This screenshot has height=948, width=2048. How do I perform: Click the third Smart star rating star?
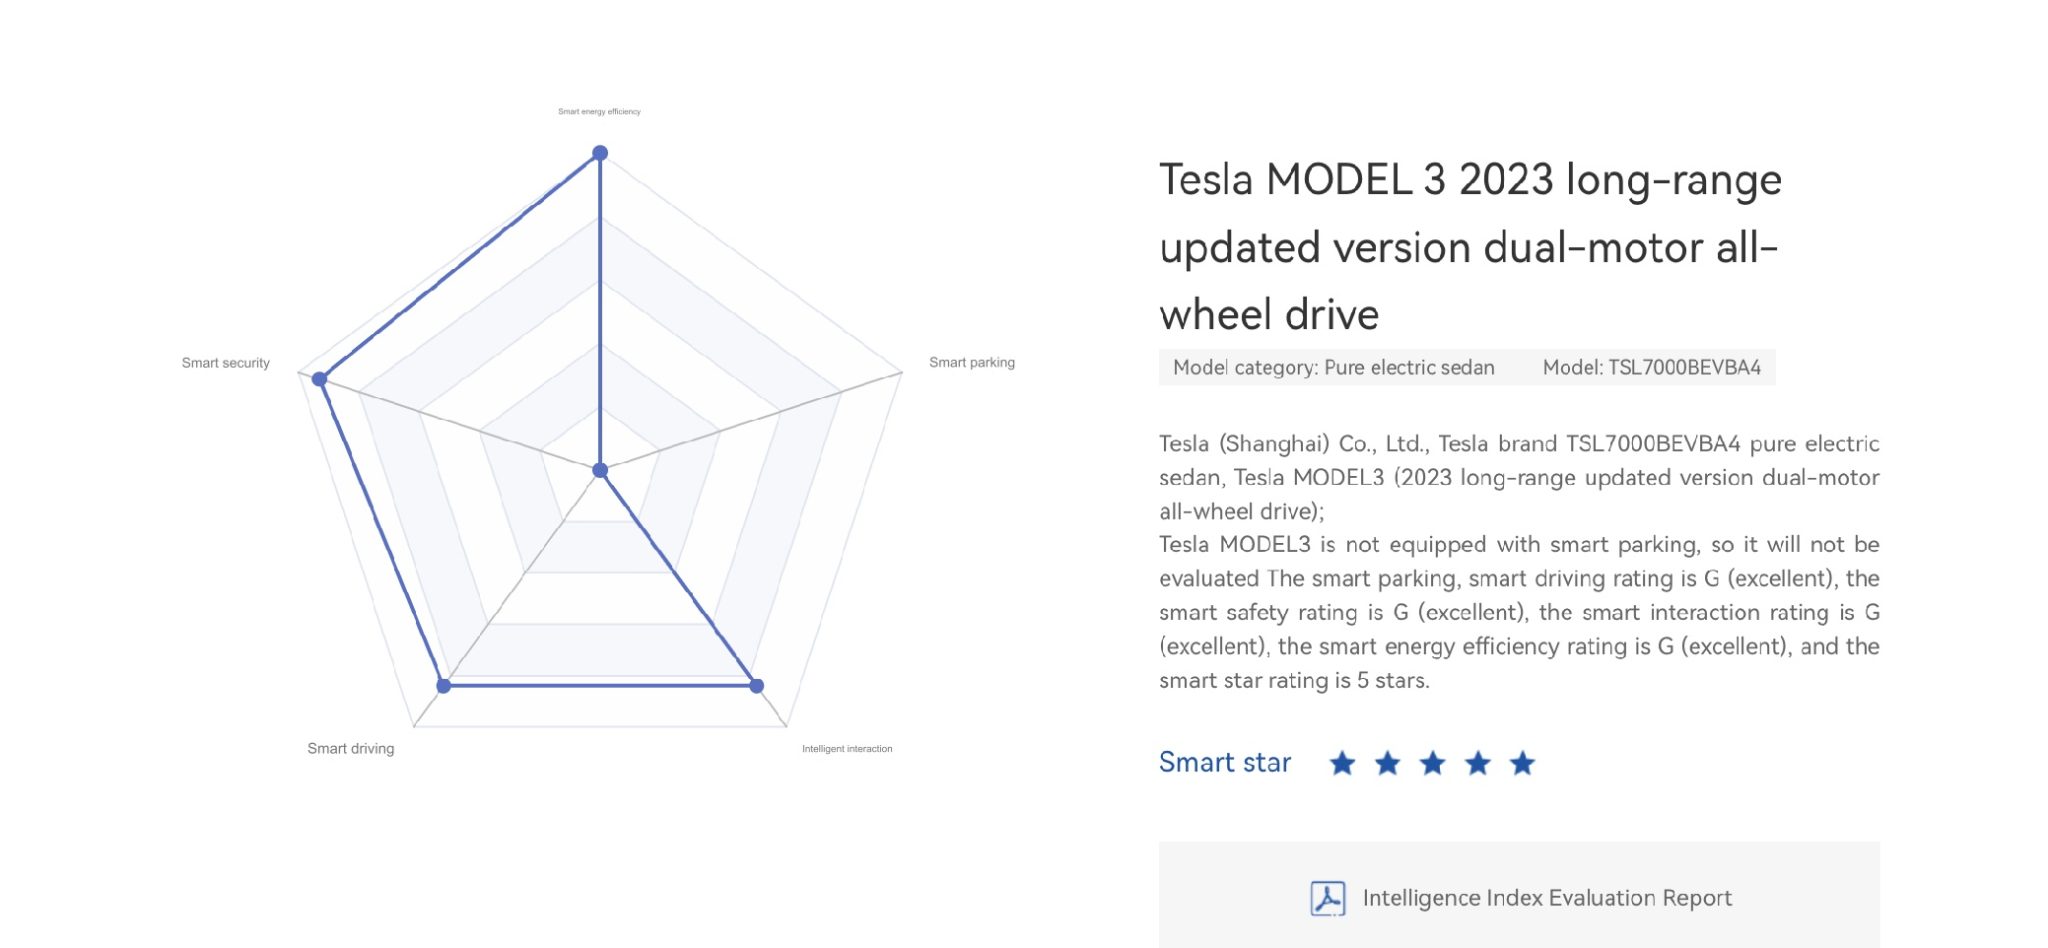click(1432, 764)
